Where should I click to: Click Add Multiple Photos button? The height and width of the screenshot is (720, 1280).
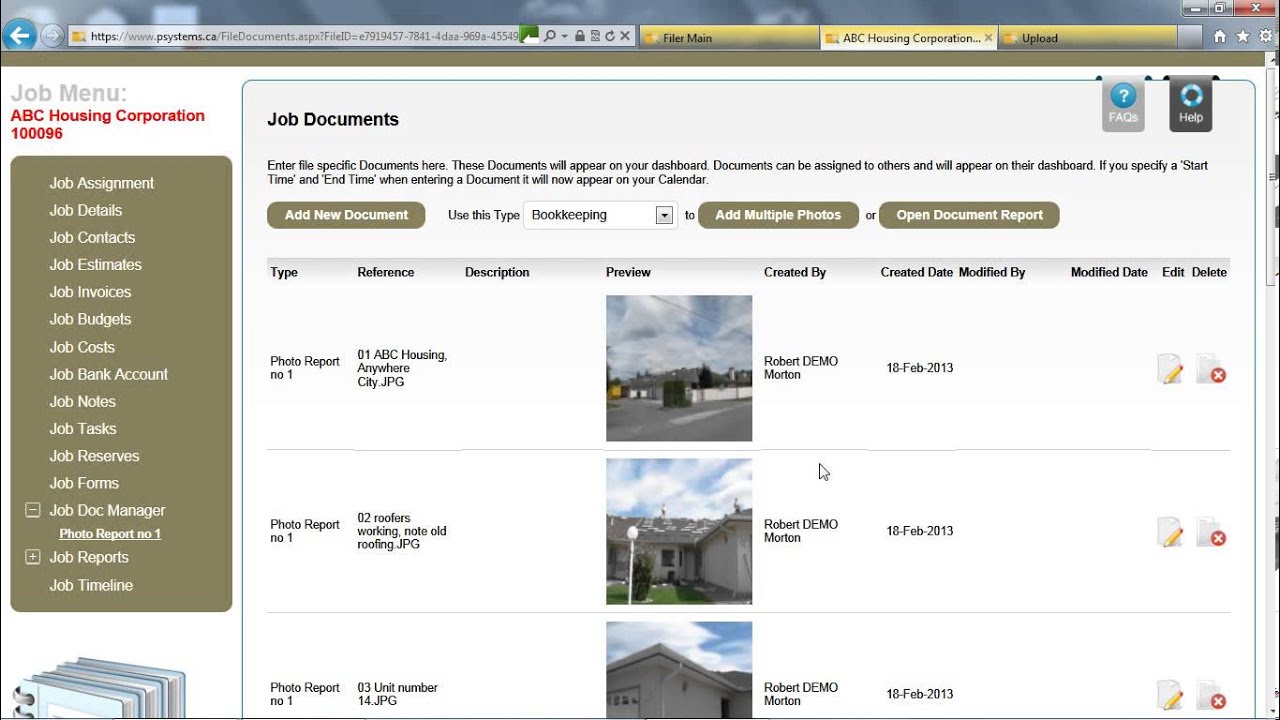pyautogui.click(x=778, y=215)
